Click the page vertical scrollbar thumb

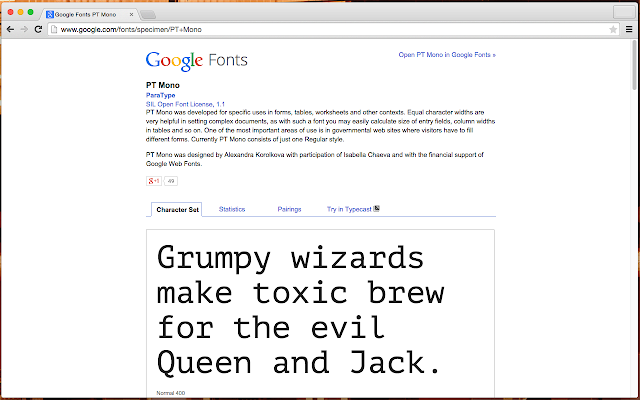pos(634,64)
